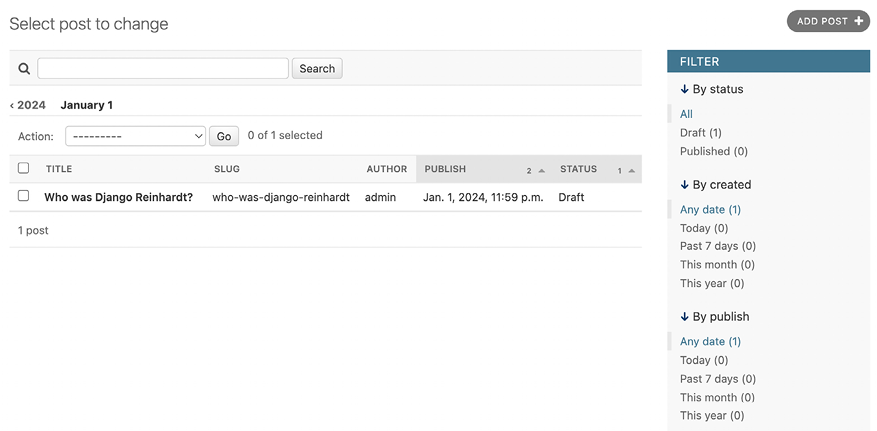Image resolution: width=877 pixels, height=431 pixels.
Task: Go back to 2024 date hierarchy
Action: pos(28,105)
